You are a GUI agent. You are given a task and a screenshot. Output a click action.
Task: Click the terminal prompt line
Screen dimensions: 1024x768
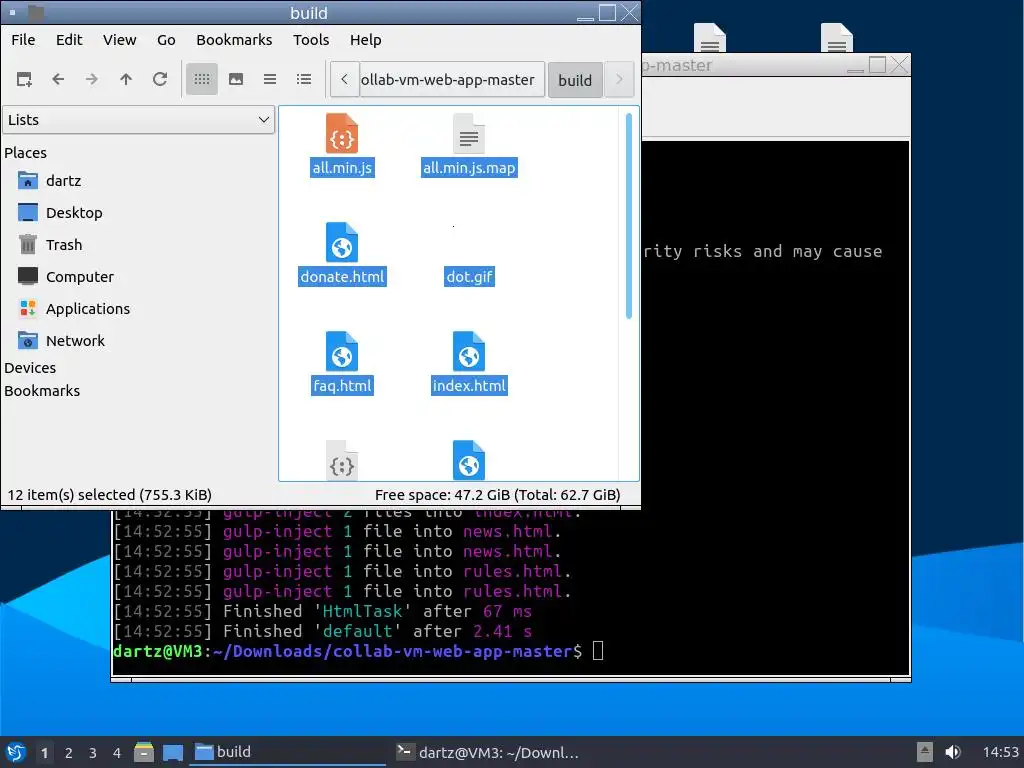[358, 651]
